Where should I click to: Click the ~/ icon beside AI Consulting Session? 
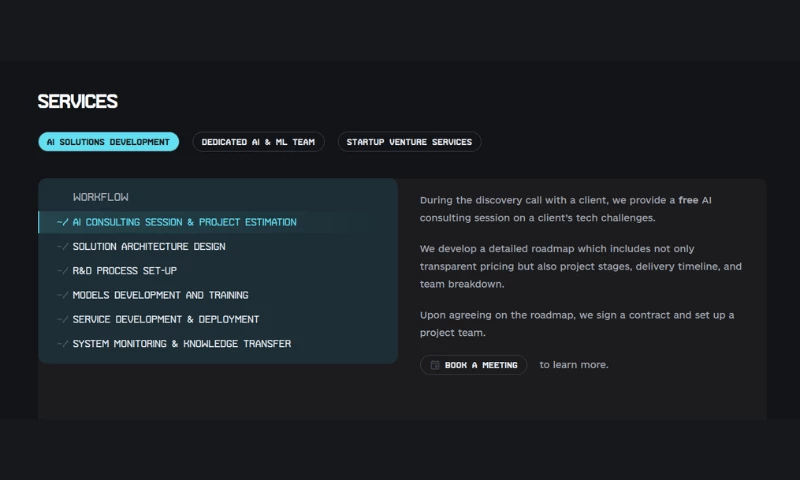62,222
